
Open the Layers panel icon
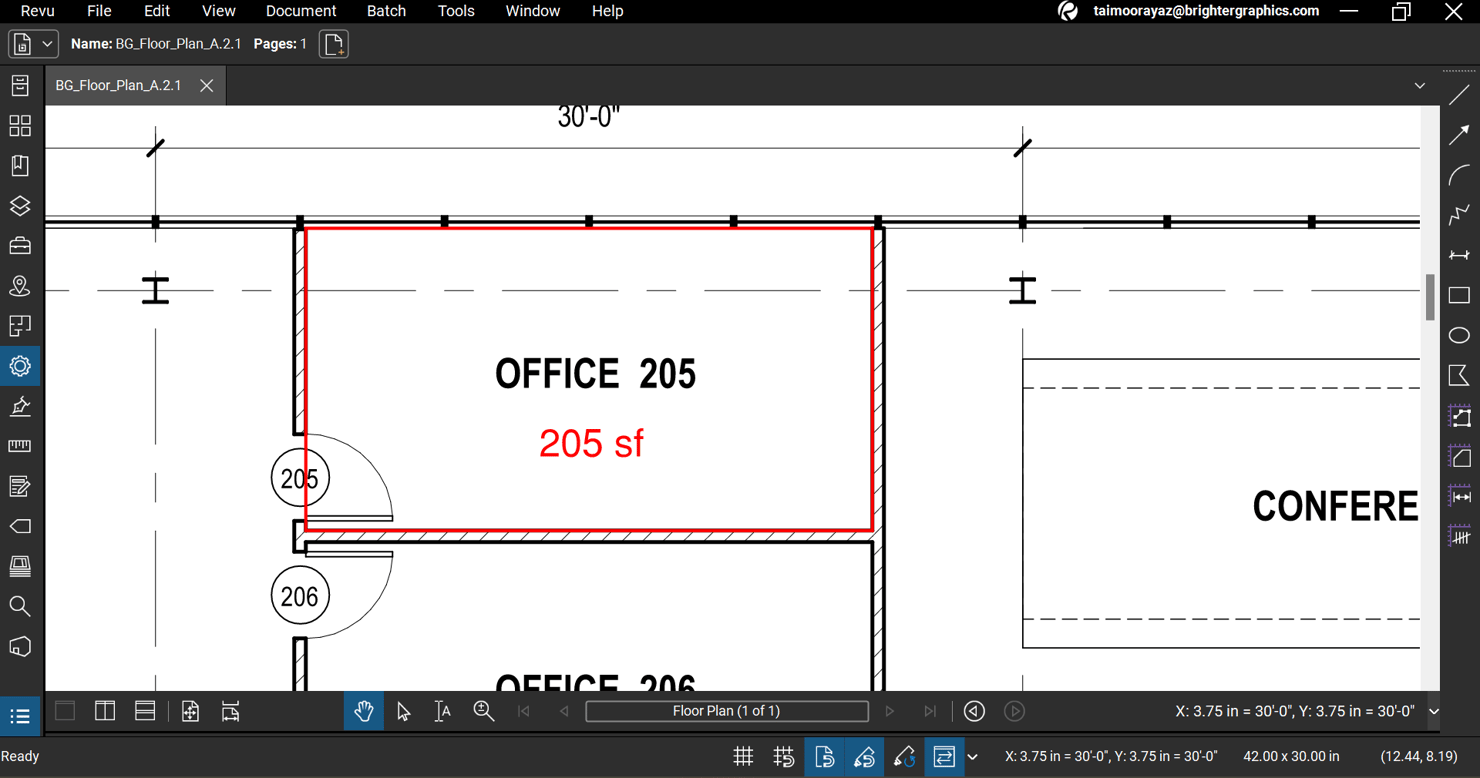coord(20,206)
